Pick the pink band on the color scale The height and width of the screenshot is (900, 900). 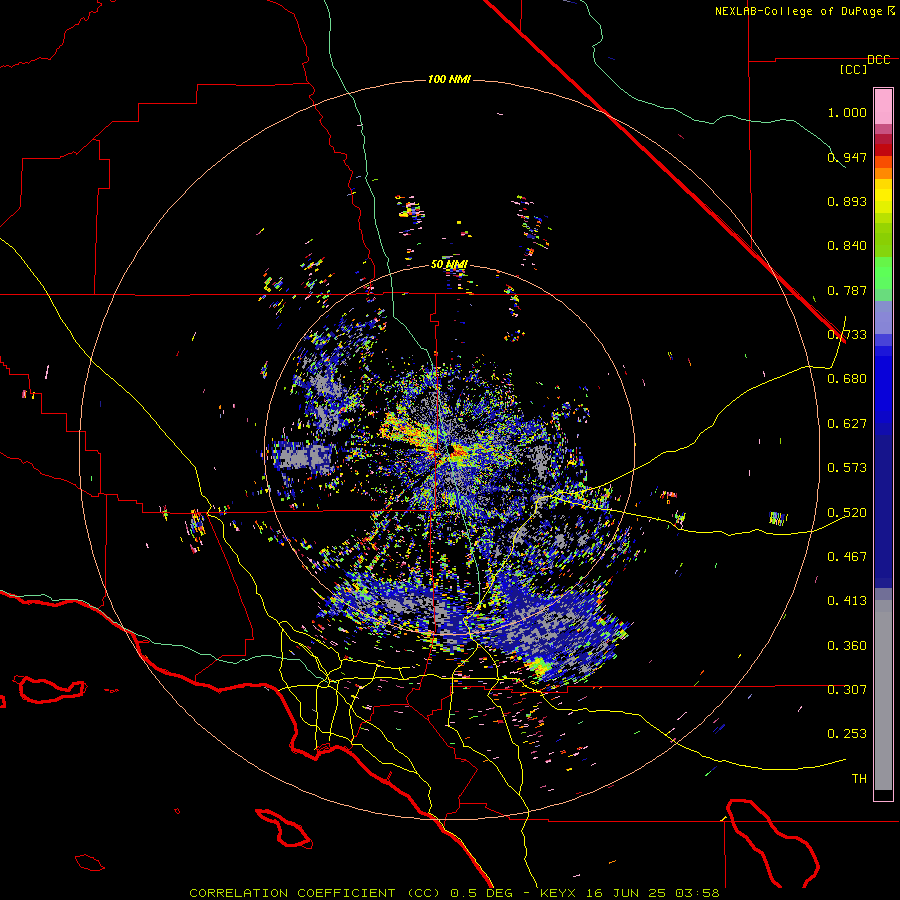pyautogui.click(x=883, y=107)
